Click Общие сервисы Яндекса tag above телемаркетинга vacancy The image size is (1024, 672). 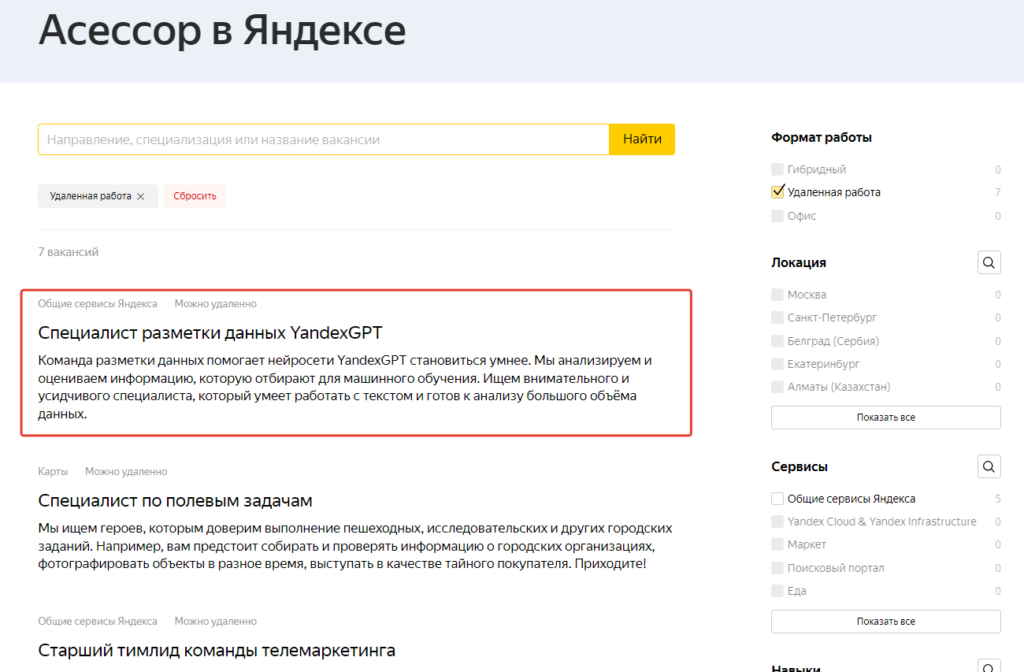[97, 621]
